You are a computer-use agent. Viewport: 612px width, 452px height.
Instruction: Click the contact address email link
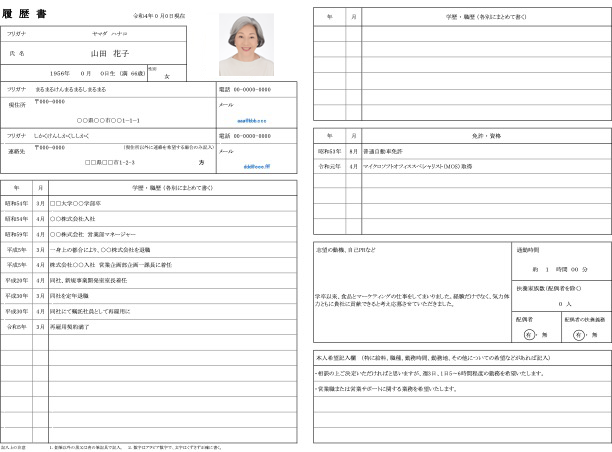(x=253, y=166)
